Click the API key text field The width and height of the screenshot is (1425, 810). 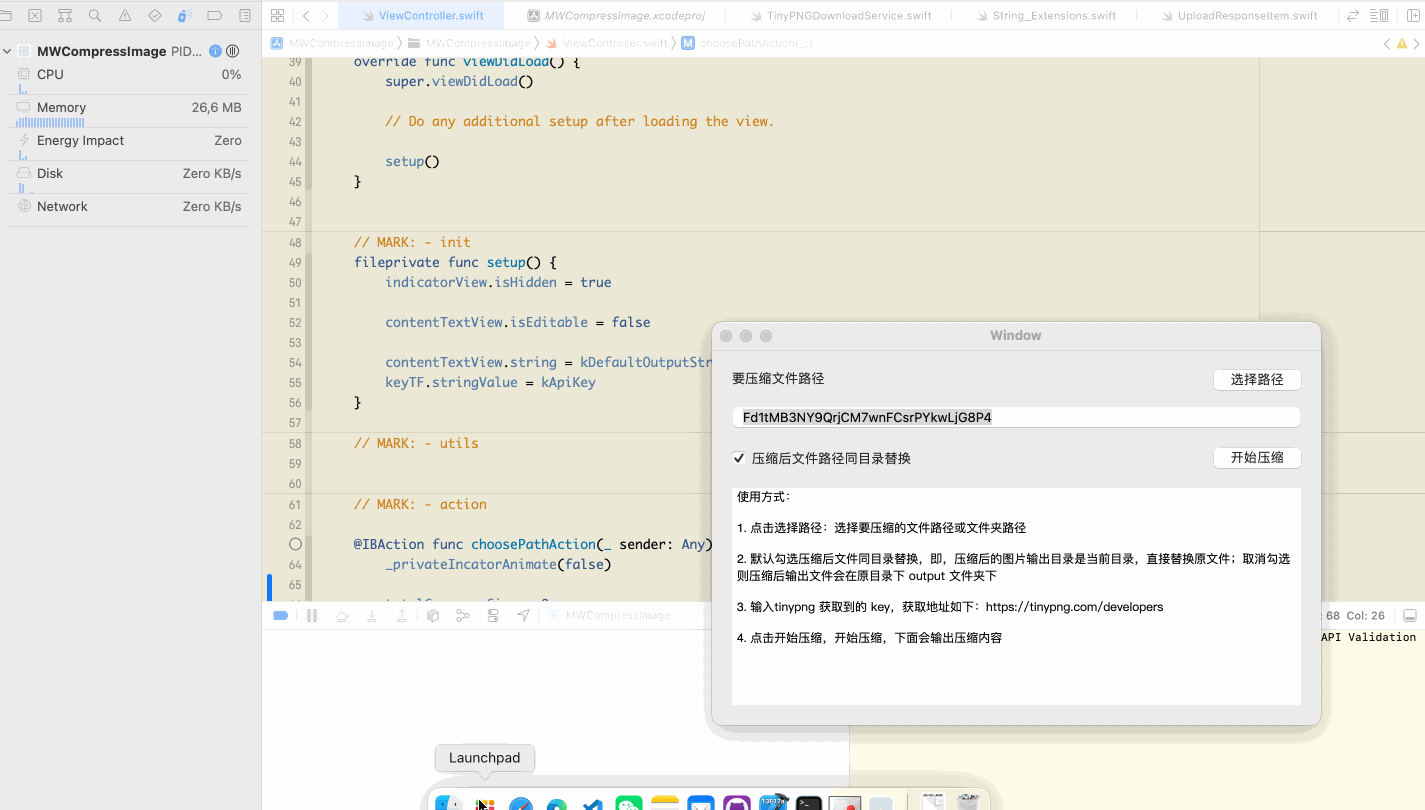[x=1015, y=417]
